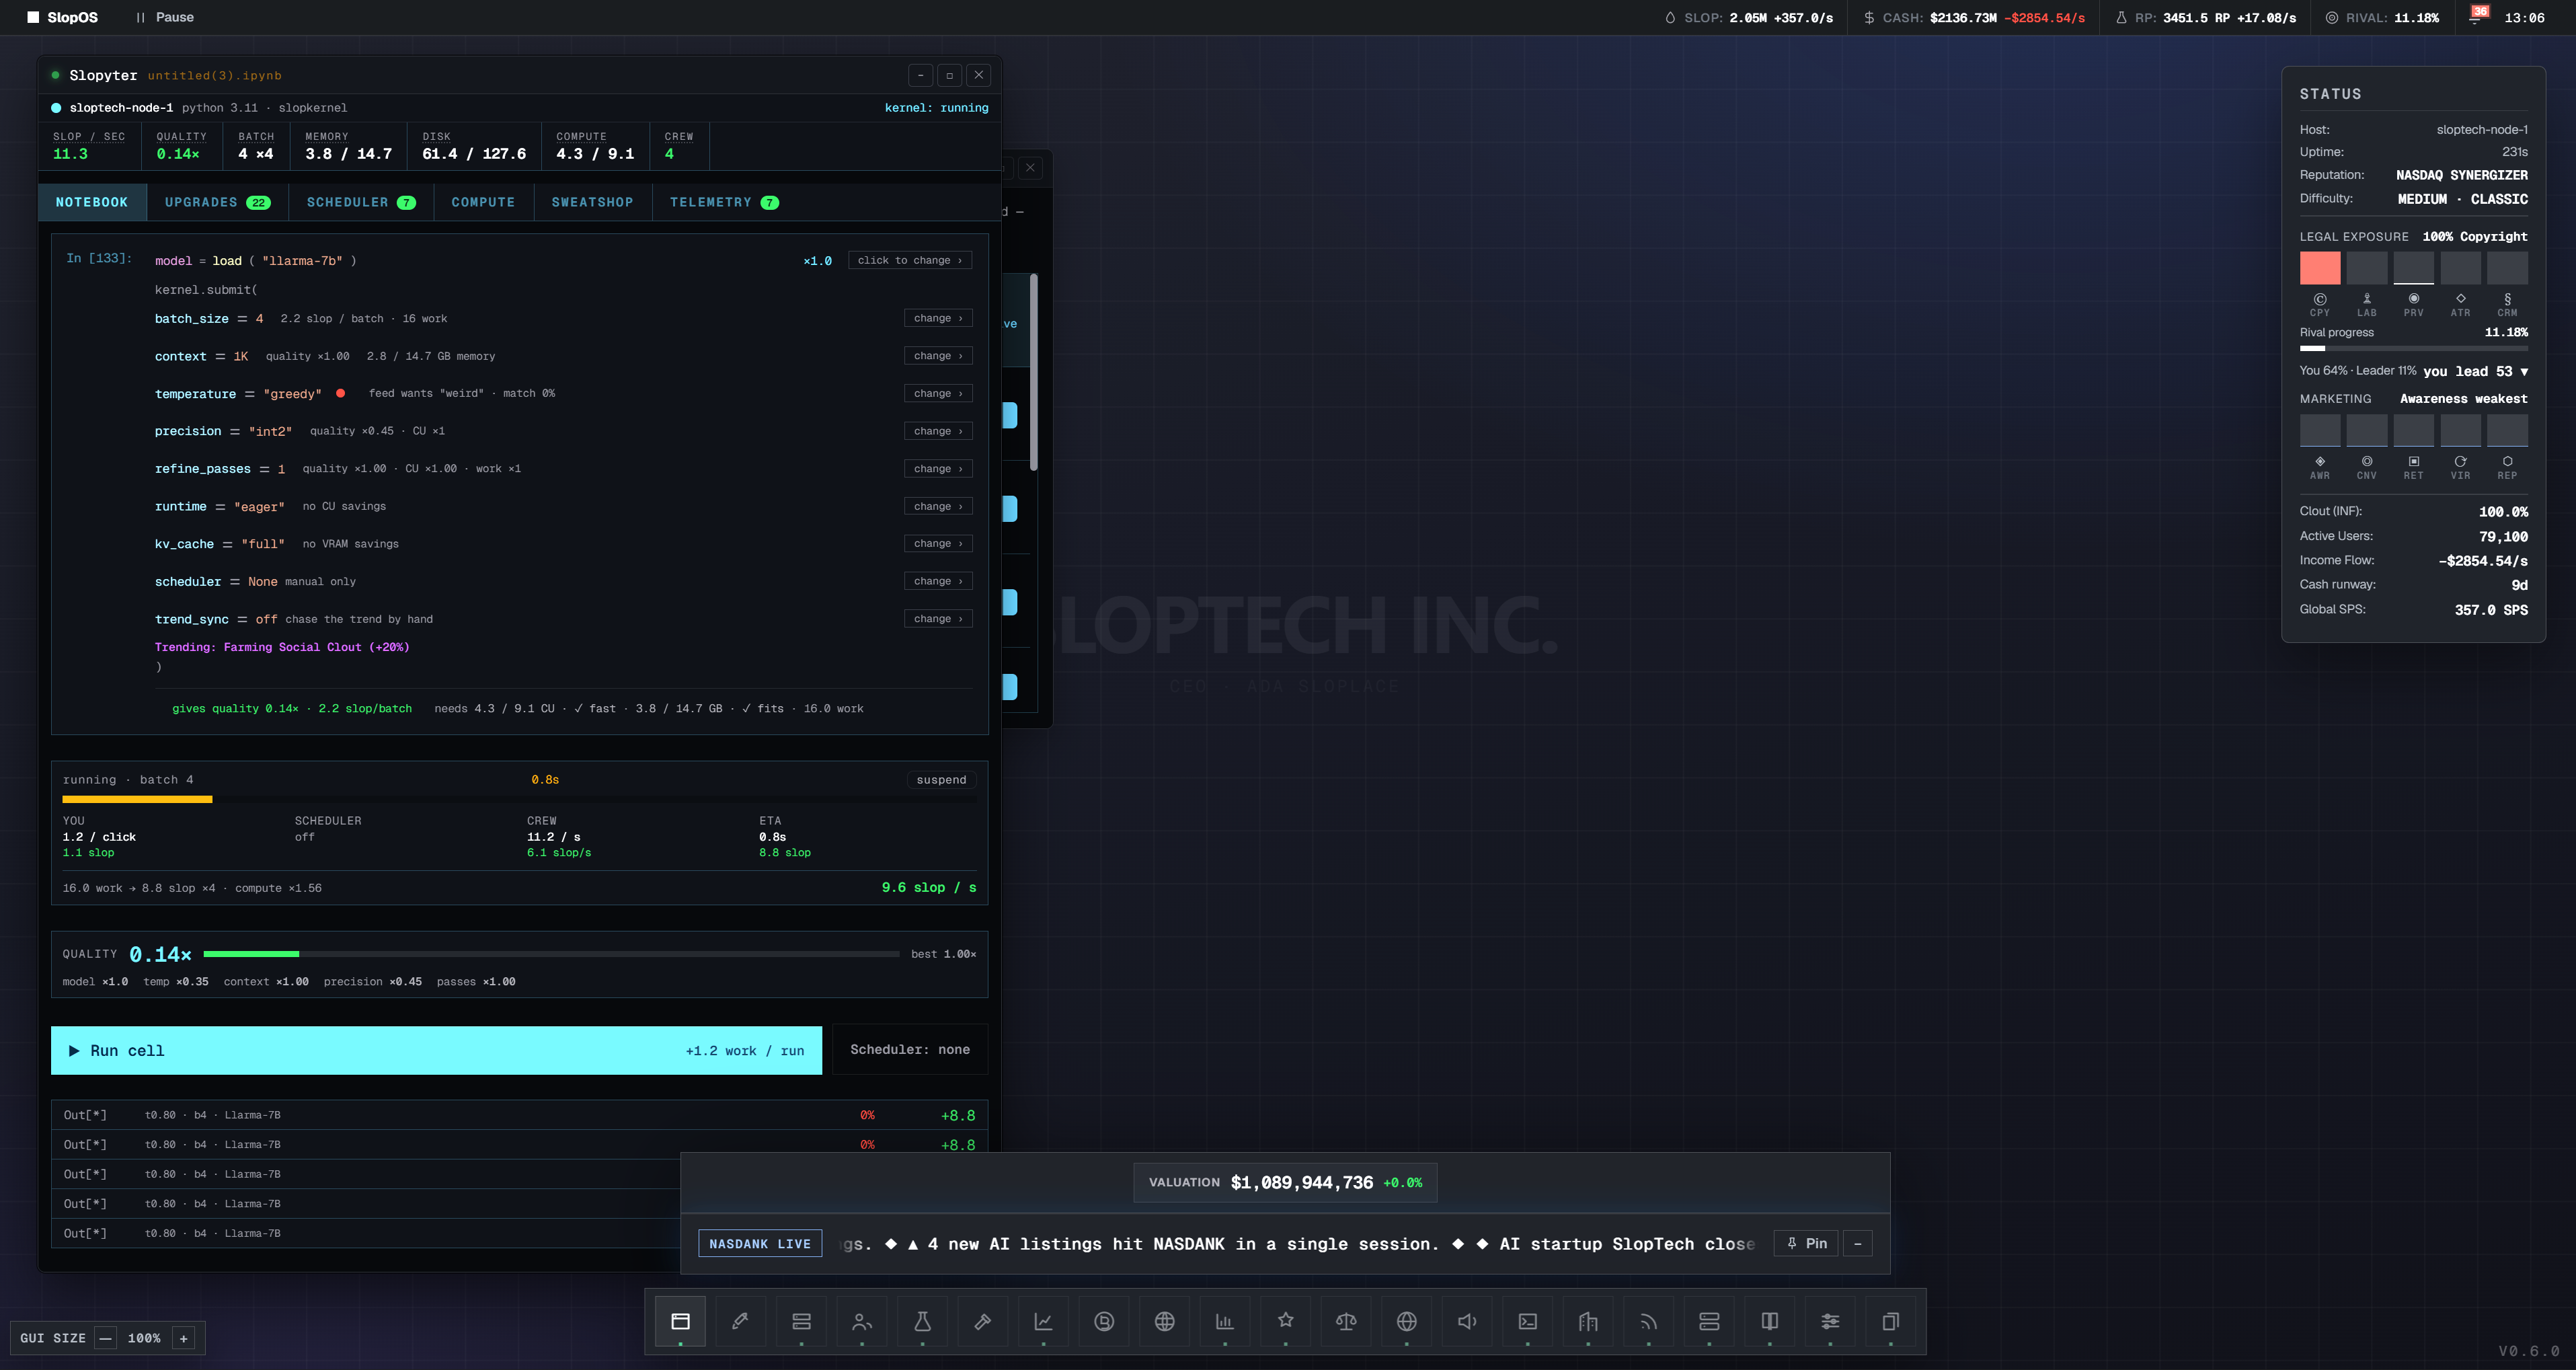The width and height of the screenshot is (2576, 1370).
Task: Open the star icon in the dock
Action: 1286,1321
